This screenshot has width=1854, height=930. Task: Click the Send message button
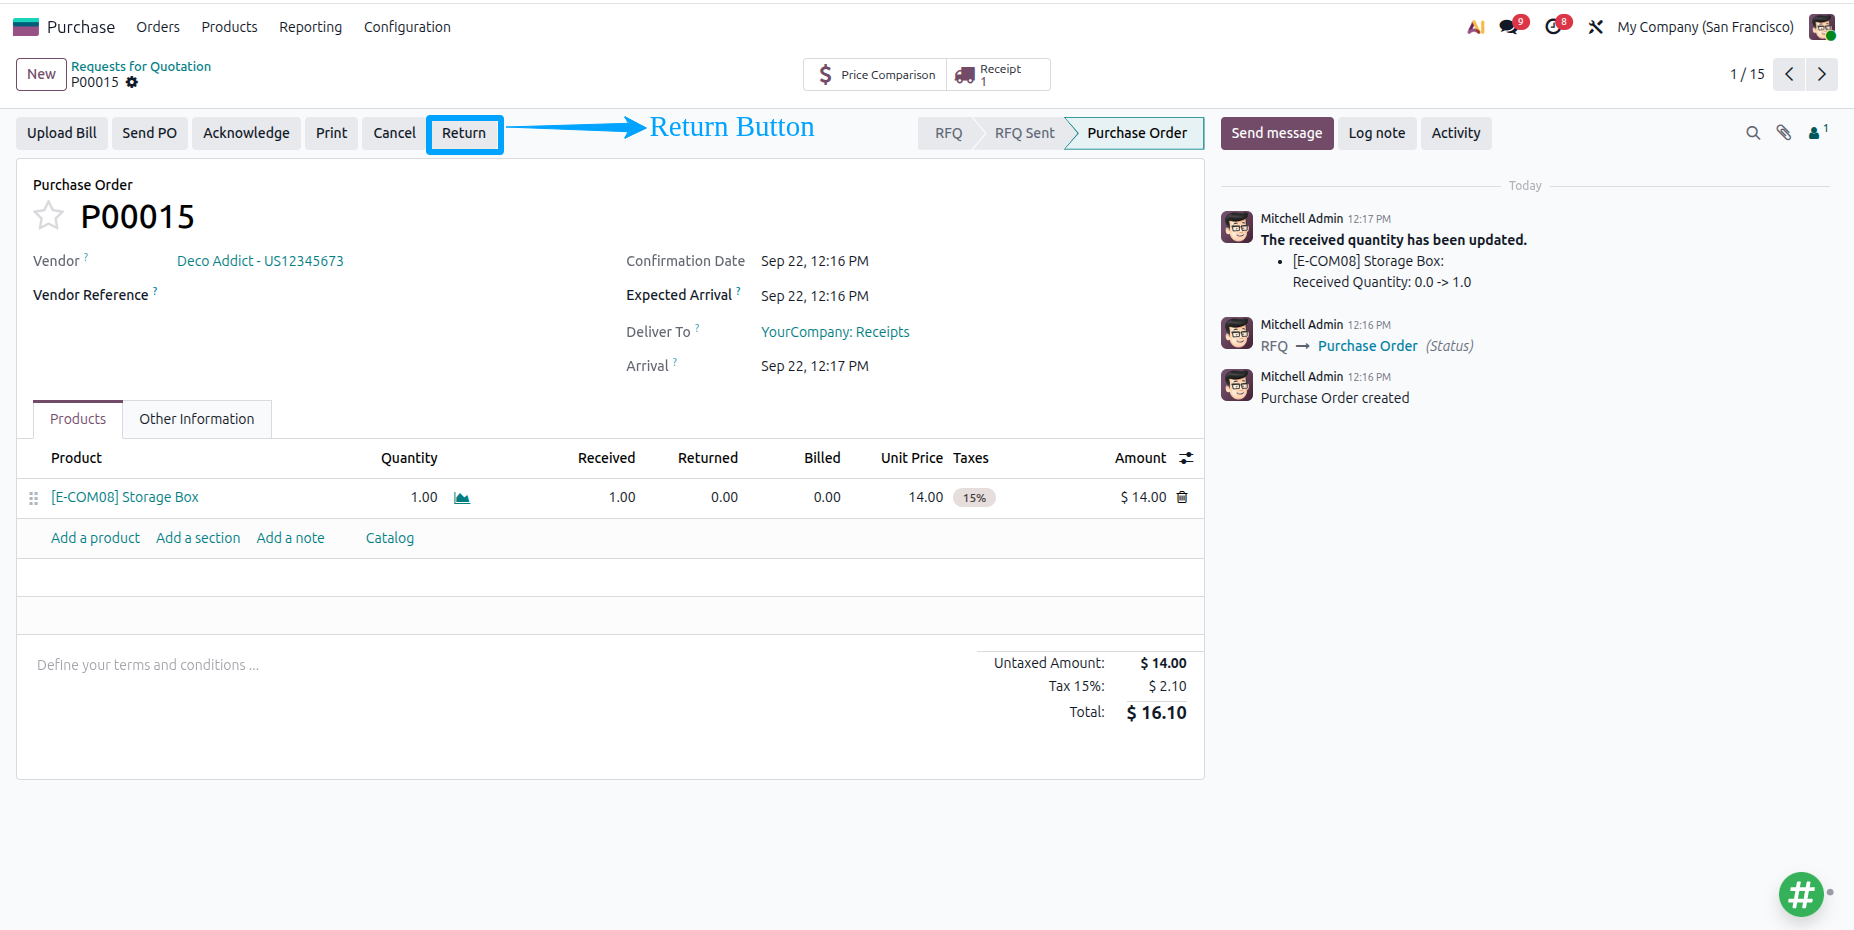click(1277, 133)
